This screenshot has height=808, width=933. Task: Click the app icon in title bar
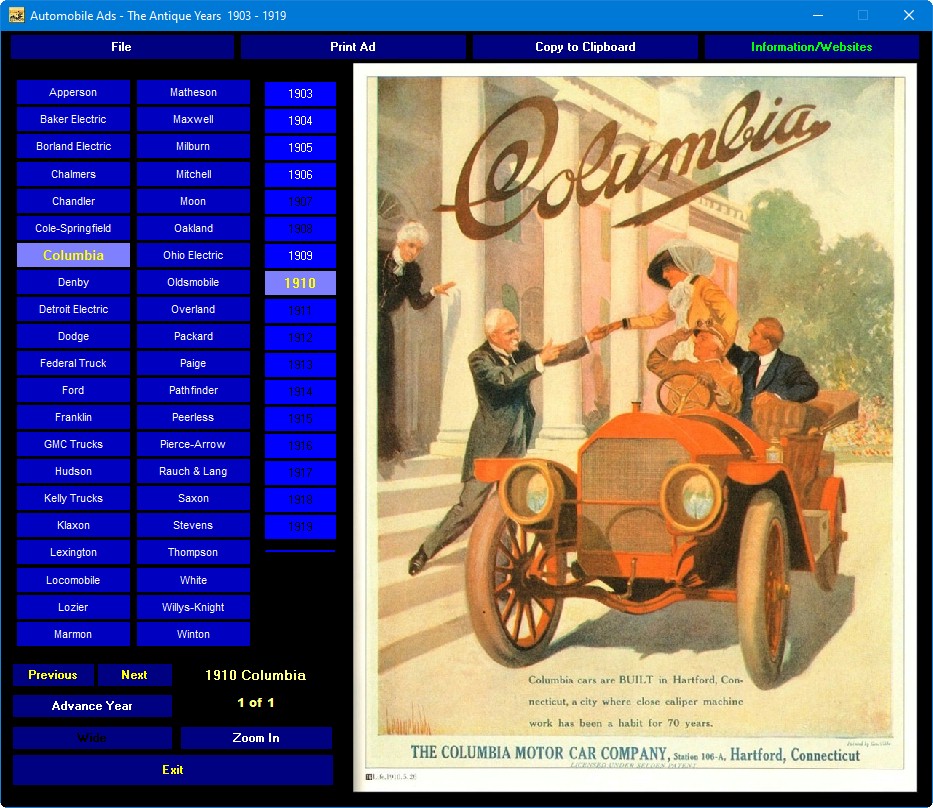click(16, 15)
